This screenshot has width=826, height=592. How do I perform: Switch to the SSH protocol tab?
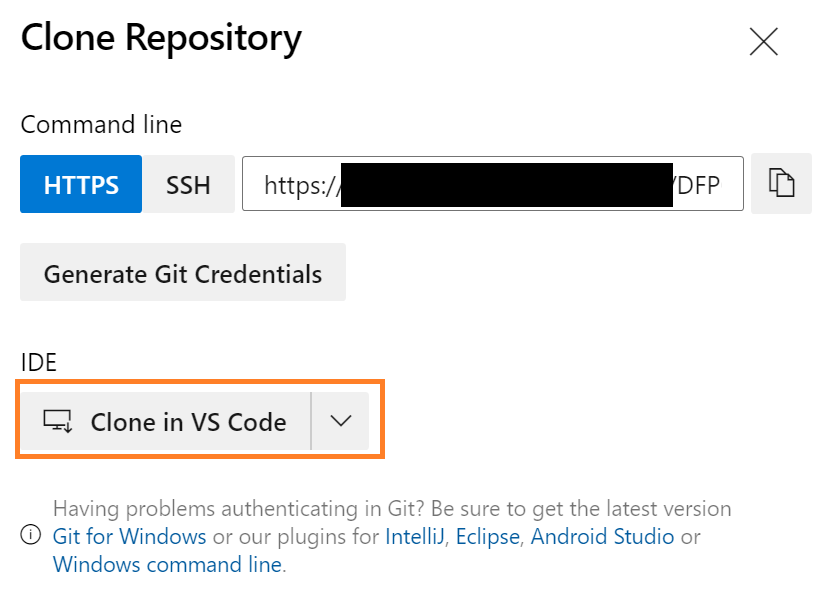coord(189,184)
